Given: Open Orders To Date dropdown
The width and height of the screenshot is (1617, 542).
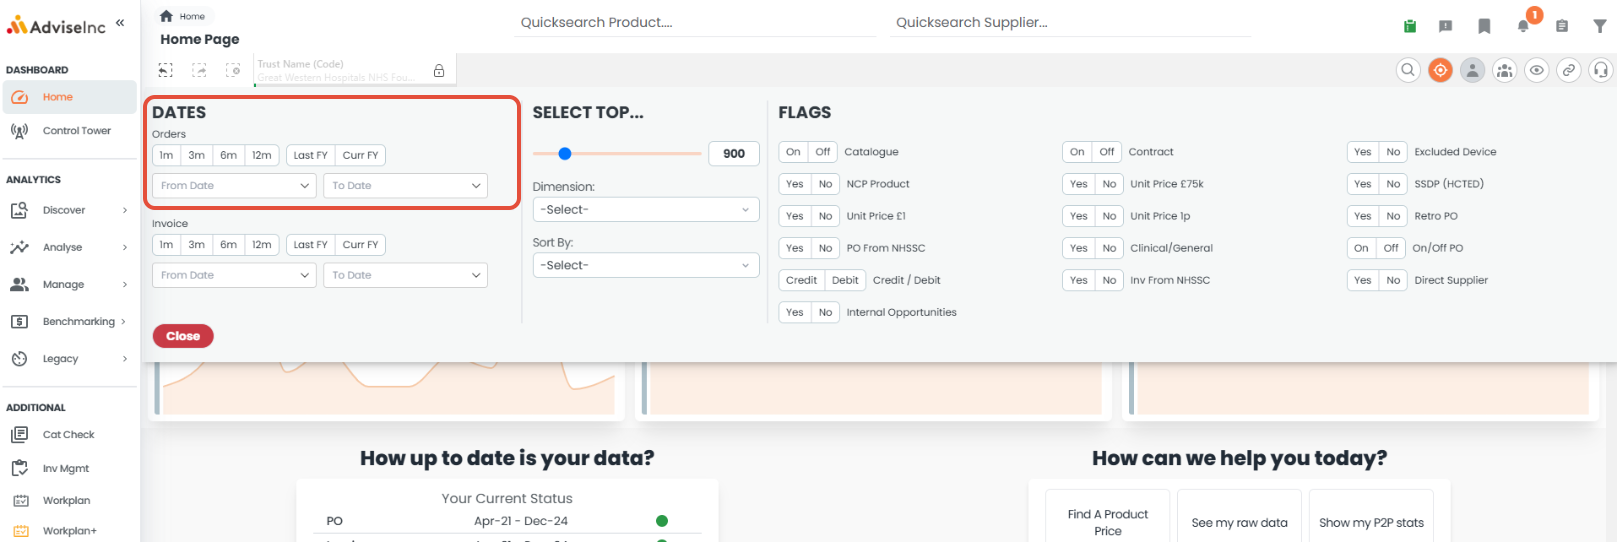Looking at the screenshot, I should tap(405, 186).
